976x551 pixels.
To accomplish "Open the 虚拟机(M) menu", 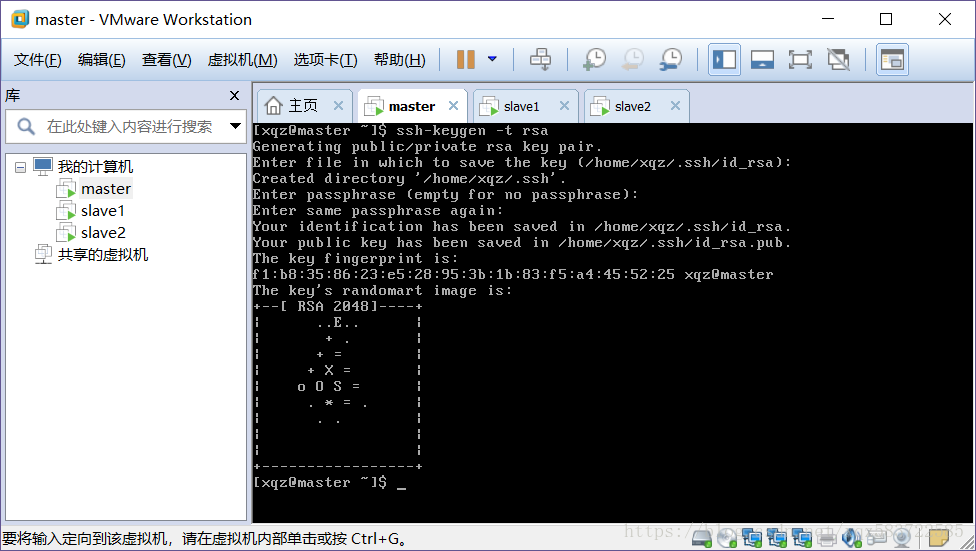I will tap(242, 60).
